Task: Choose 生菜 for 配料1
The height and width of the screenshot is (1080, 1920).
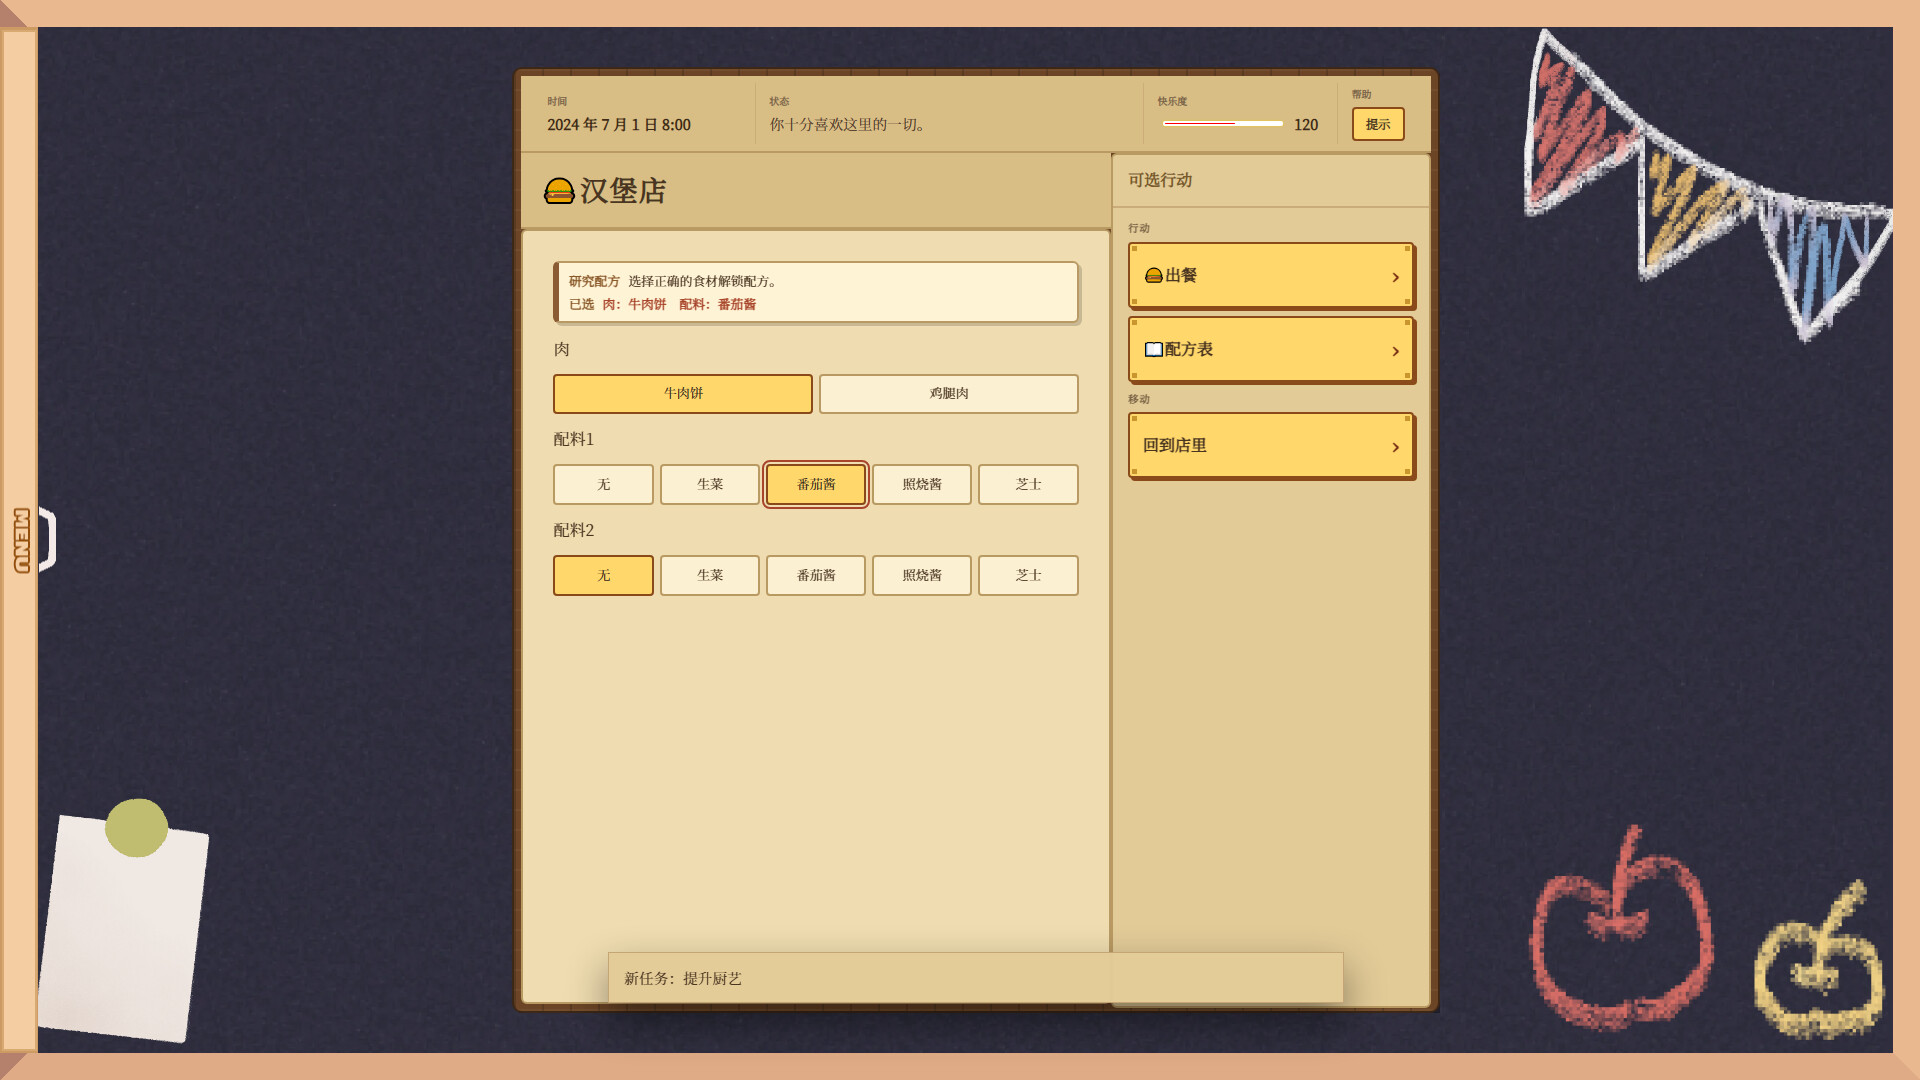Action: [x=710, y=485]
